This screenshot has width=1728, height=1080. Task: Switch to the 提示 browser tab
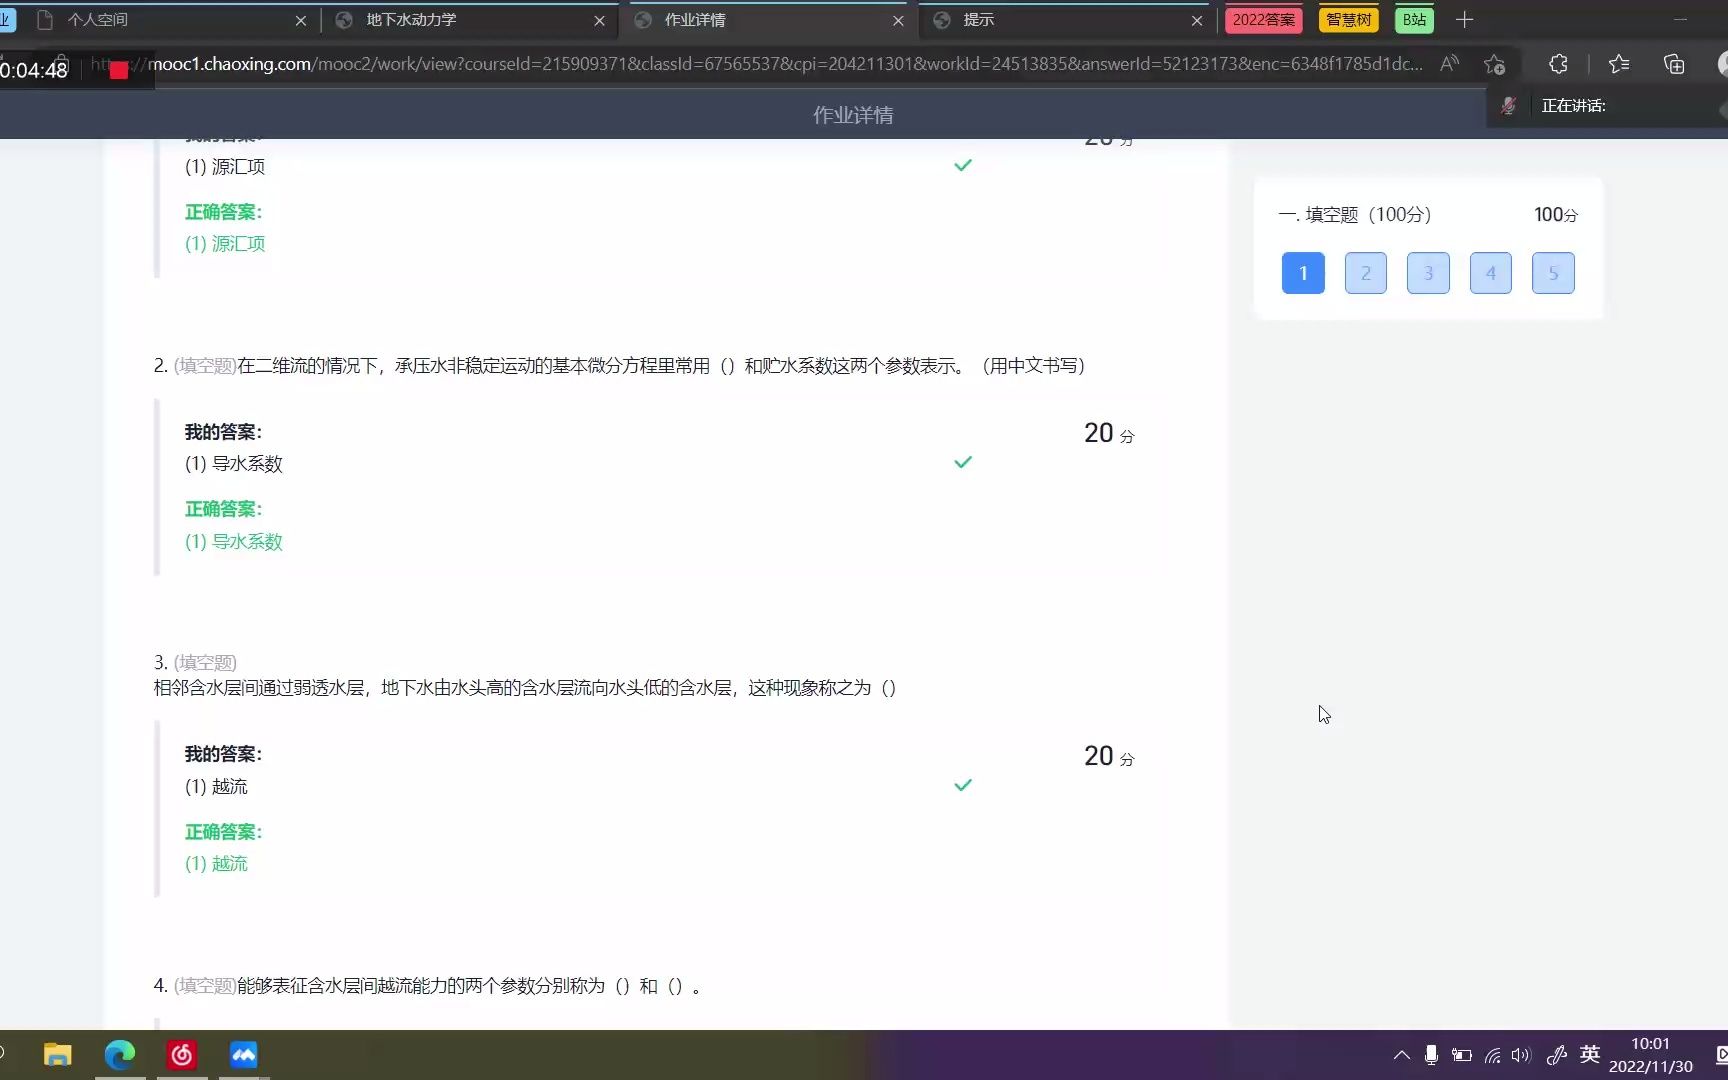click(x=1065, y=20)
